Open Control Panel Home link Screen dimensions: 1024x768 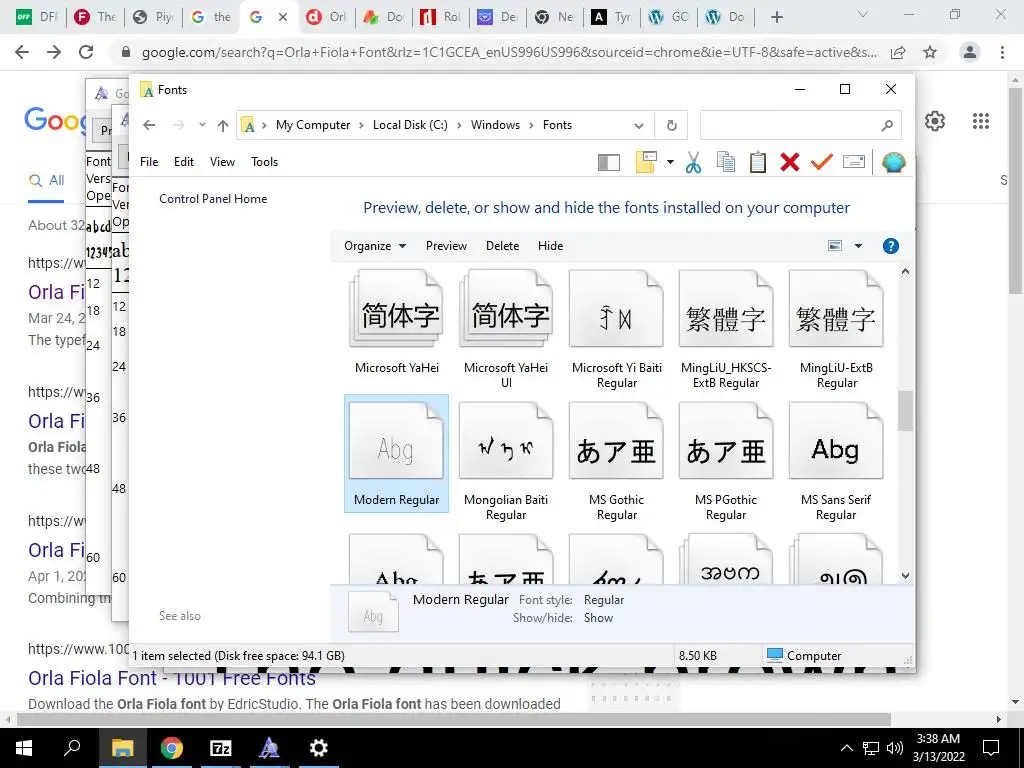(x=213, y=199)
